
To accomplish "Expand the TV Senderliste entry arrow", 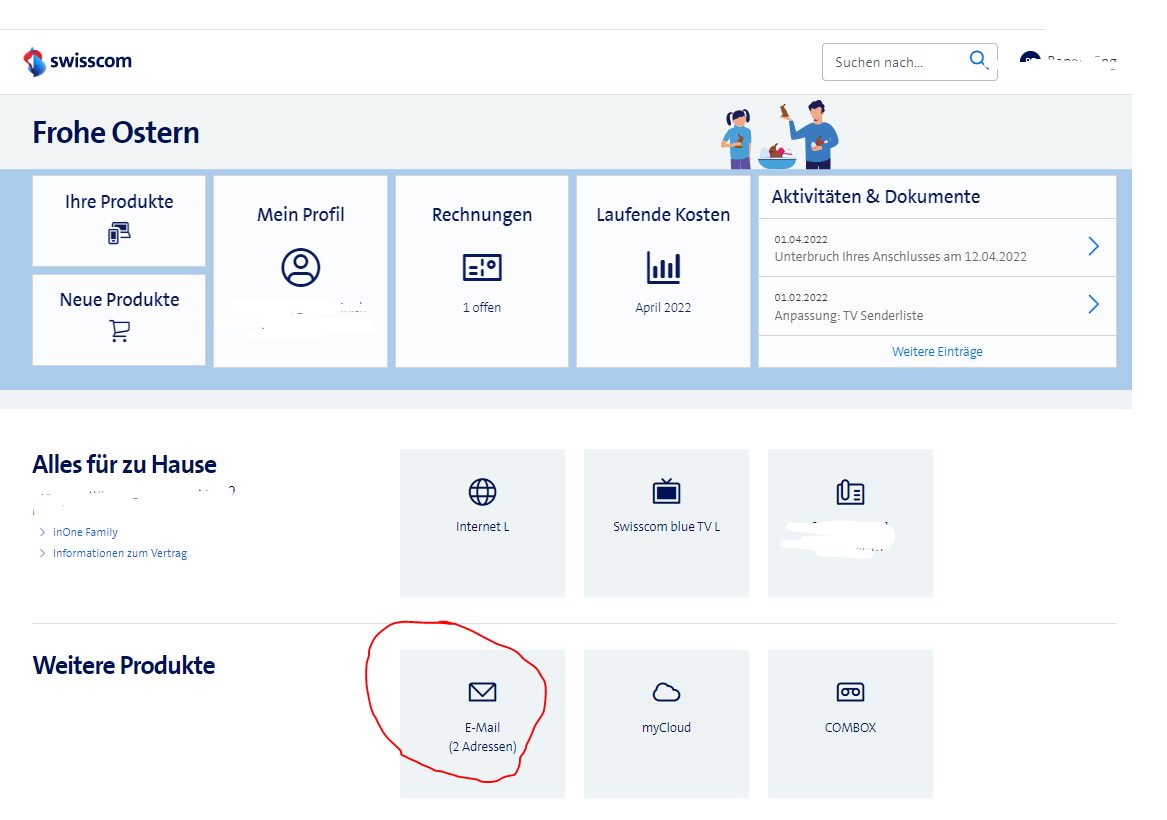I will point(1093,305).
